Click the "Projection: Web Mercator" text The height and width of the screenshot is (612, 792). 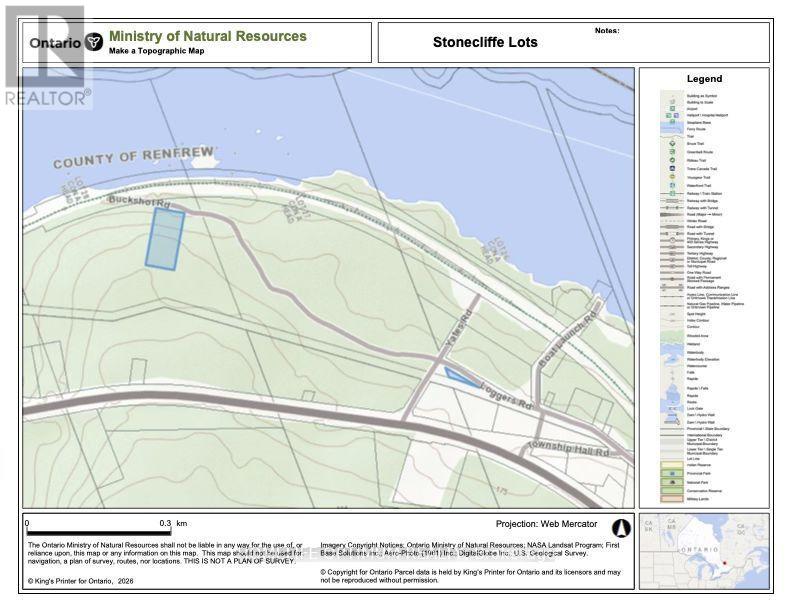click(x=546, y=524)
